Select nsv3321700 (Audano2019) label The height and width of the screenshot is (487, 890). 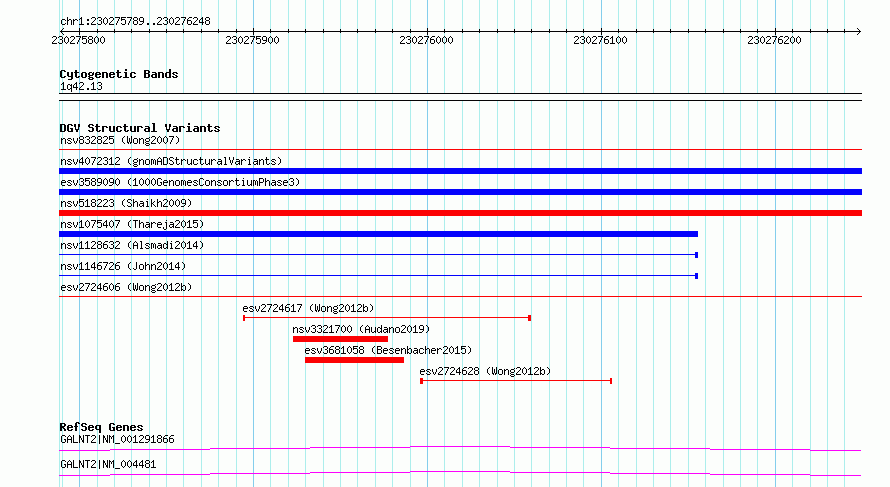tap(361, 329)
